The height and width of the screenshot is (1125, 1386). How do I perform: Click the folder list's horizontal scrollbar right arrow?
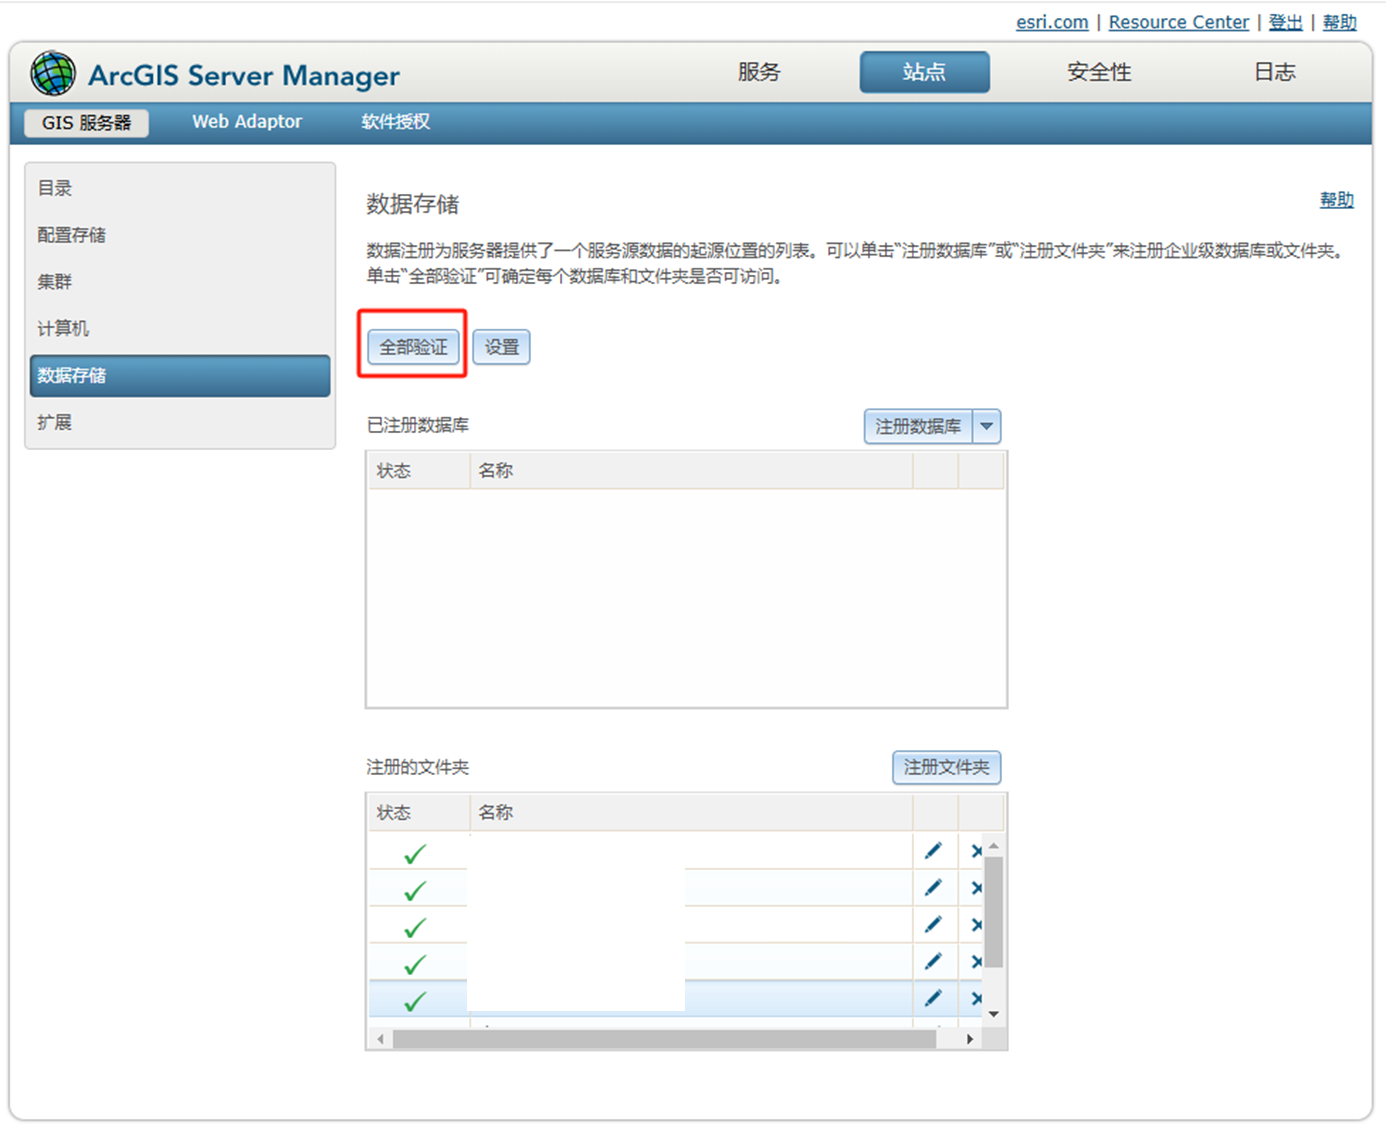coord(970,1039)
